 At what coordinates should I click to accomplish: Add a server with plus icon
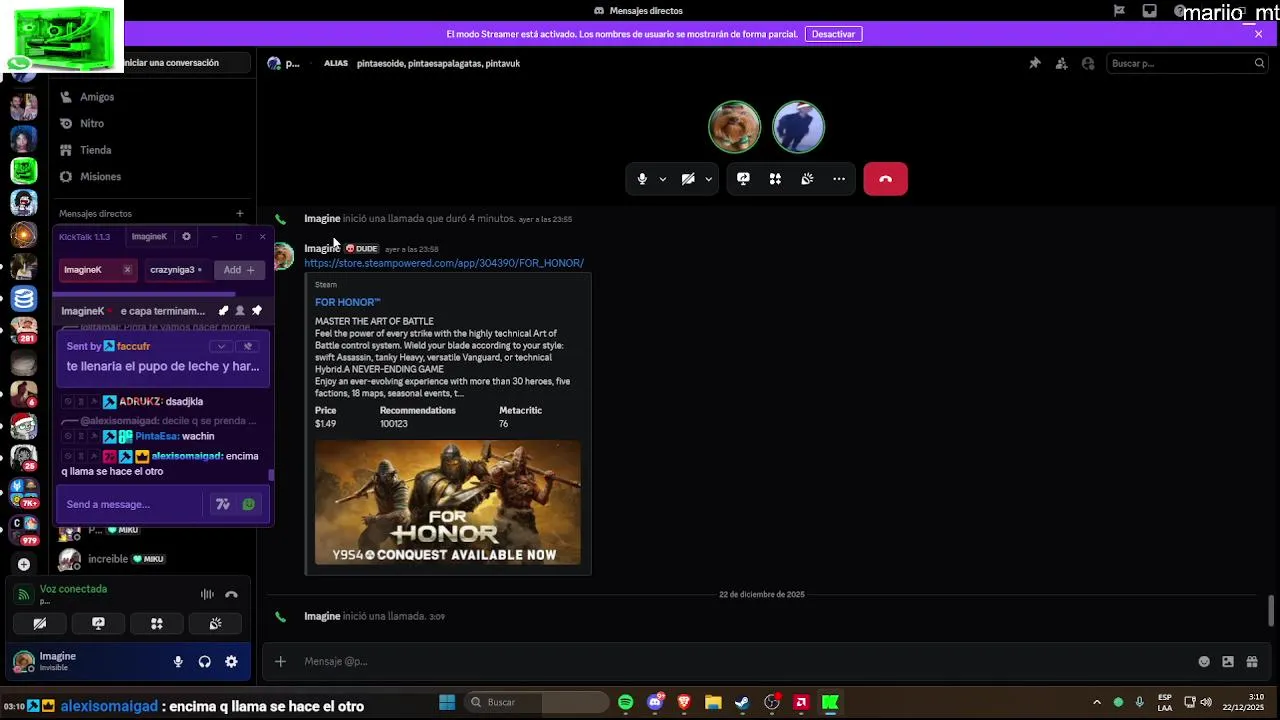point(24,564)
